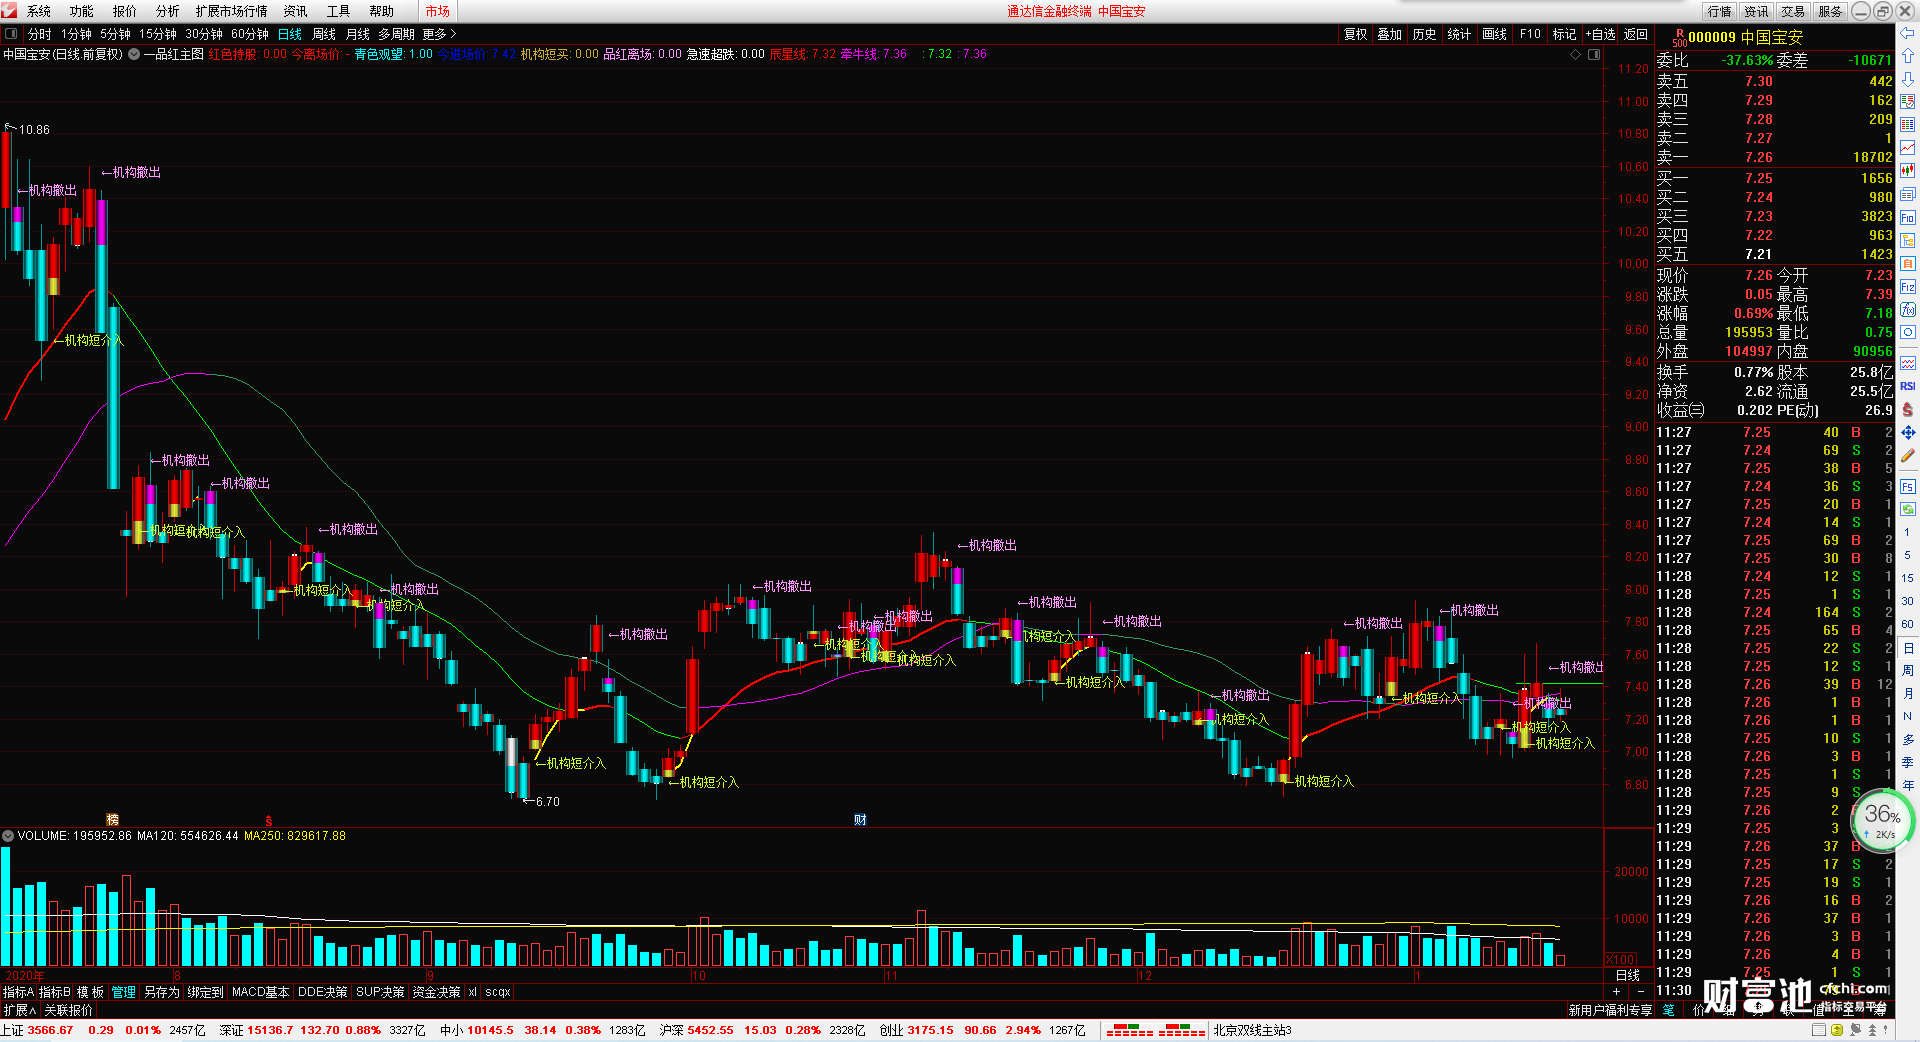This screenshot has height=1042, width=1920.
Task: Click the 画线 button
Action: (x=1495, y=34)
